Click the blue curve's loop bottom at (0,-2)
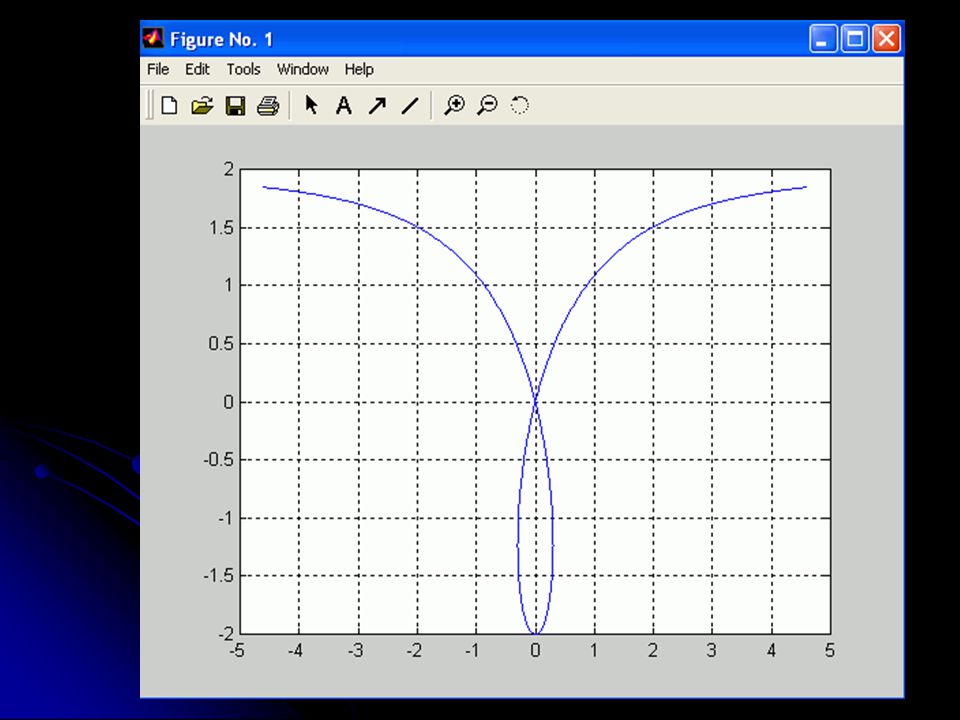This screenshot has height=720, width=960. pos(536,633)
